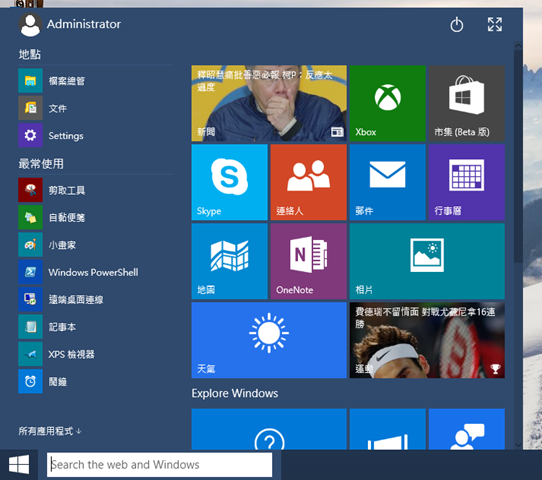Image resolution: width=542 pixels, height=480 pixels.
Task: Expand Start menu to full screen
Action: 495,25
